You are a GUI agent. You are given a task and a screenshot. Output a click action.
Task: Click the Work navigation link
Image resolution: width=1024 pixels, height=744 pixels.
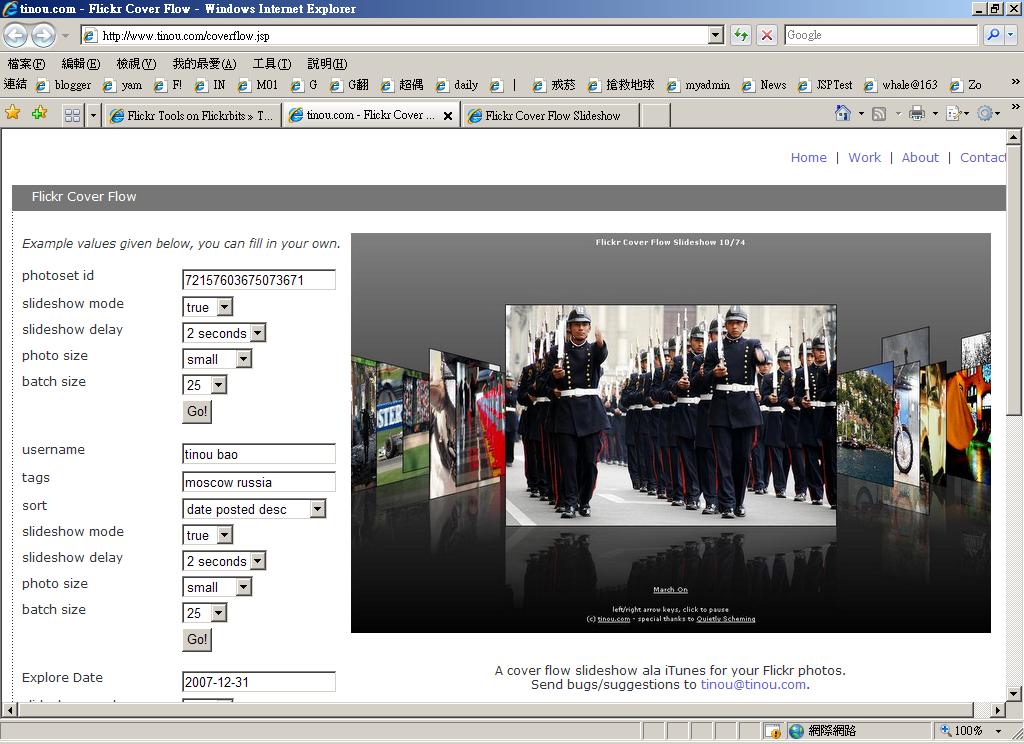click(864, 157)
